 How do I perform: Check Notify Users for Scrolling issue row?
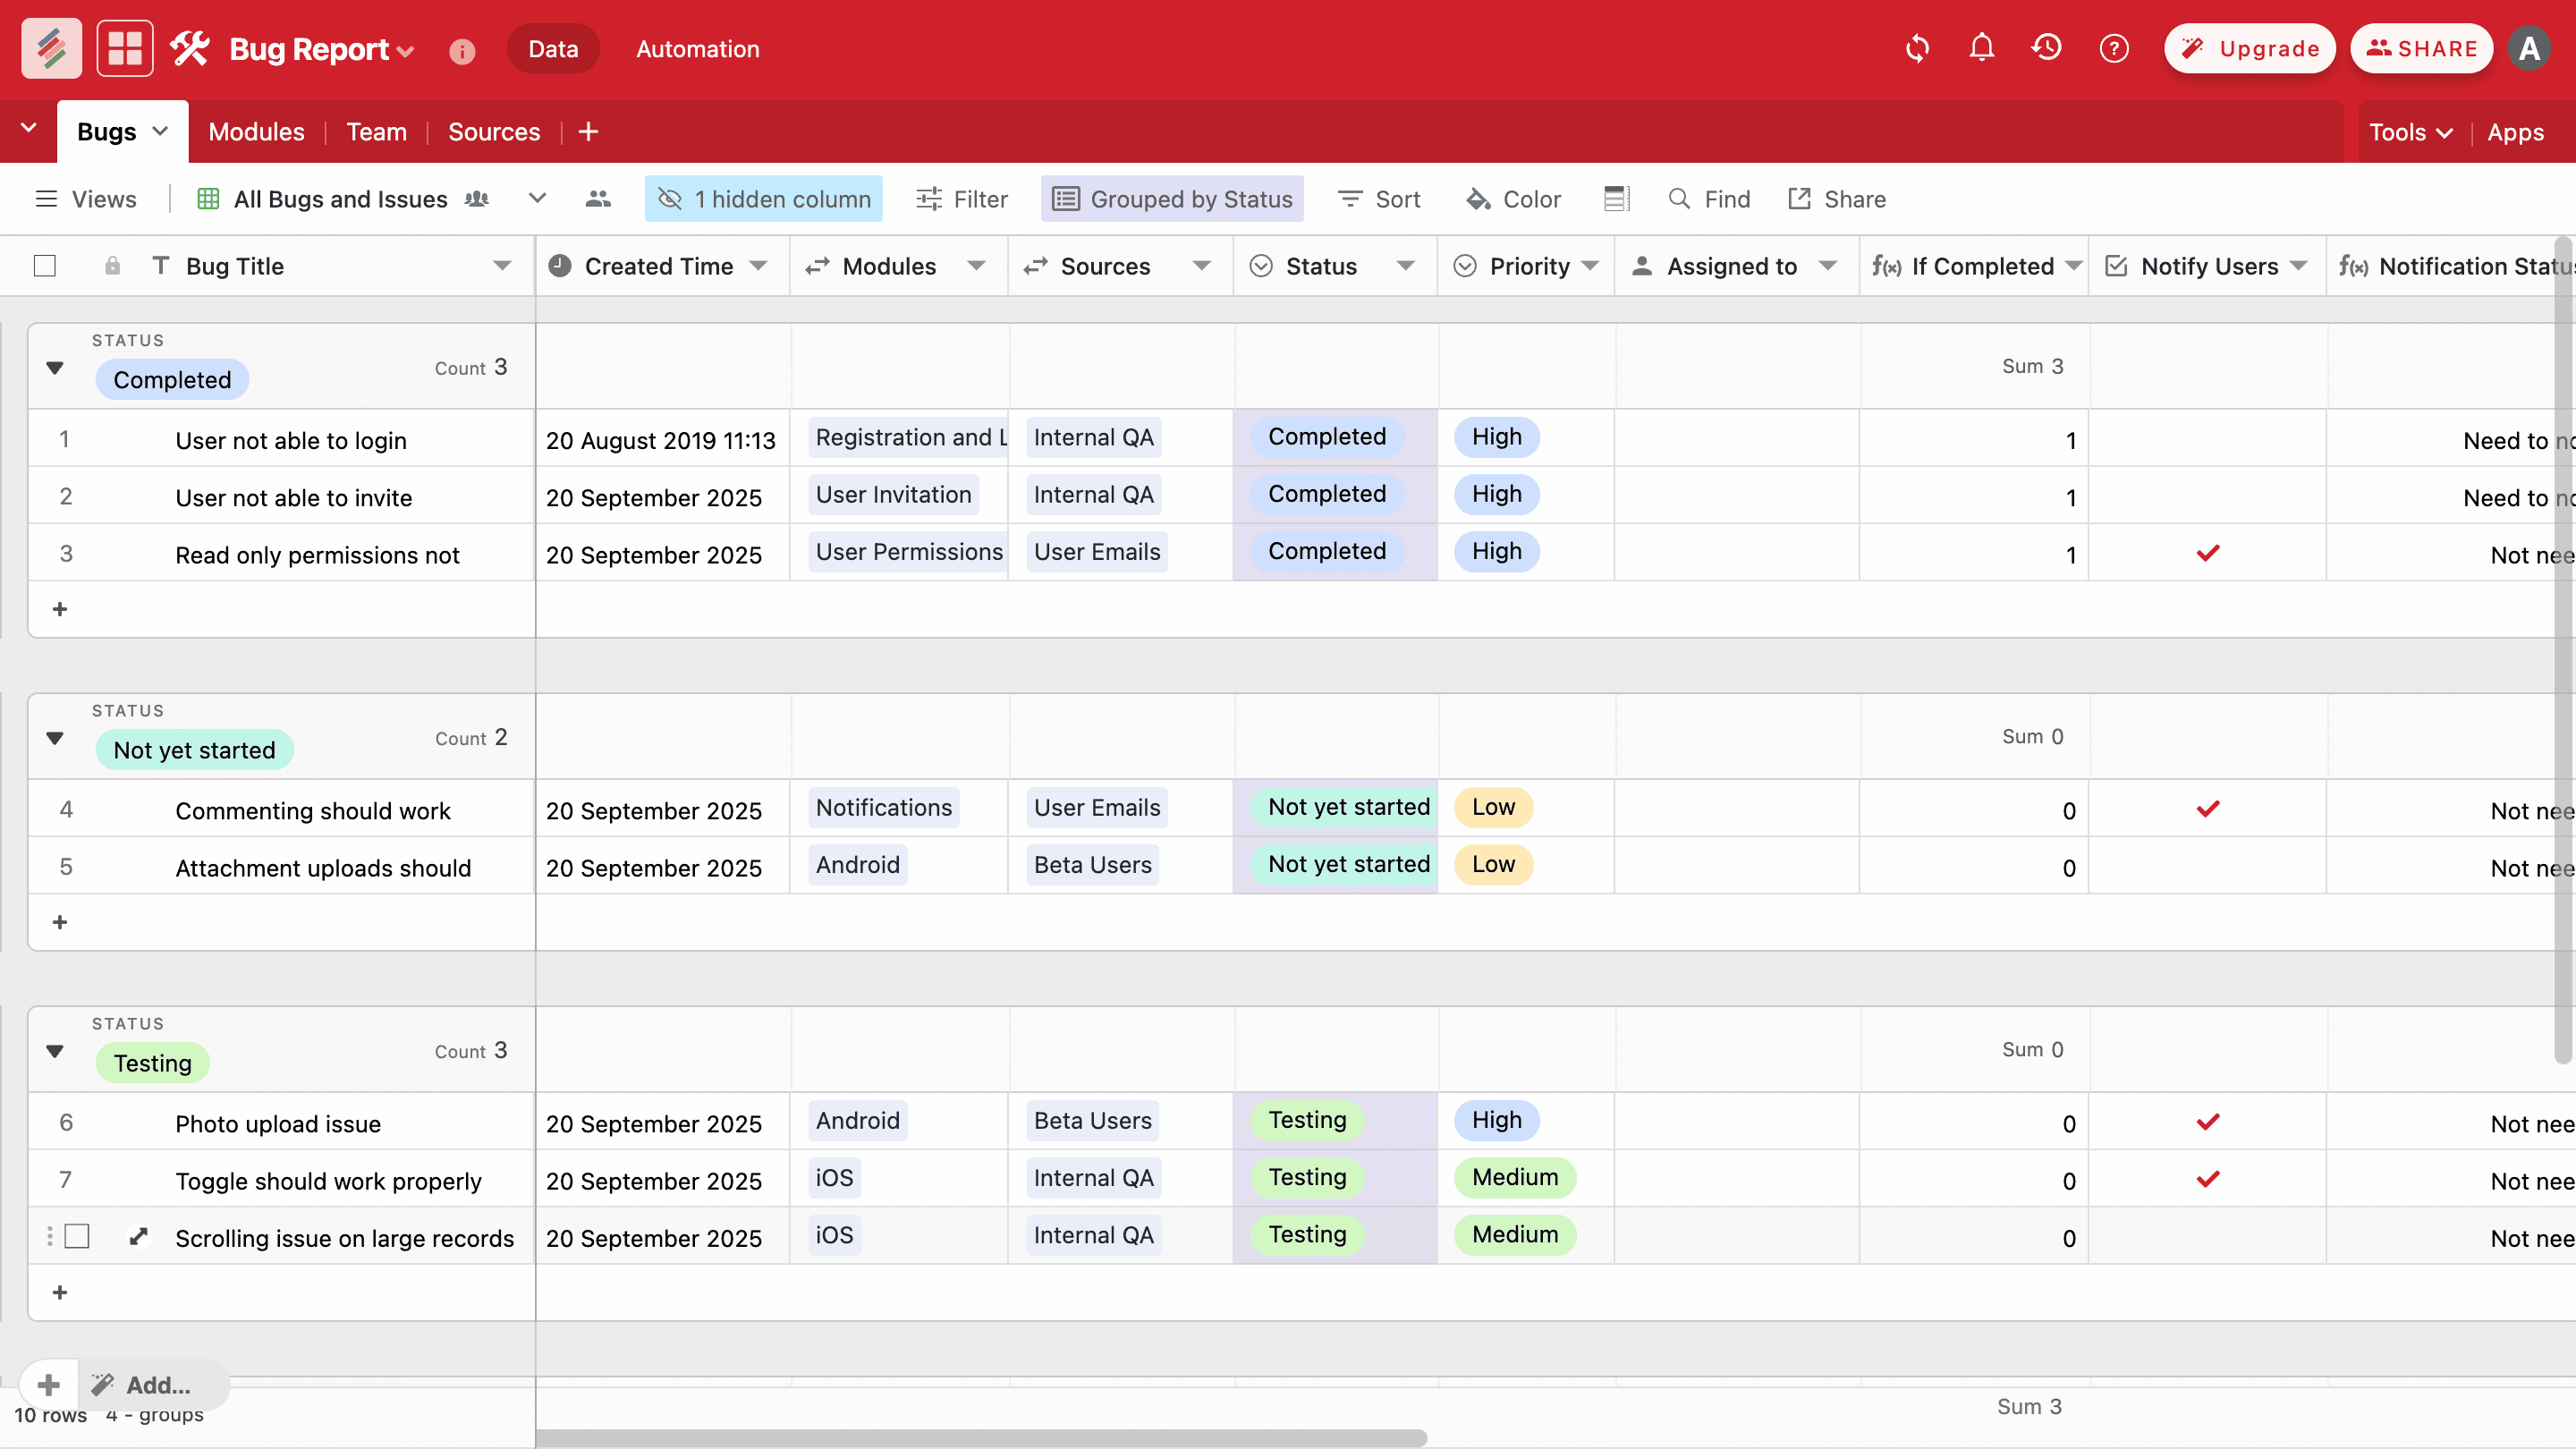[2207, 1236]
